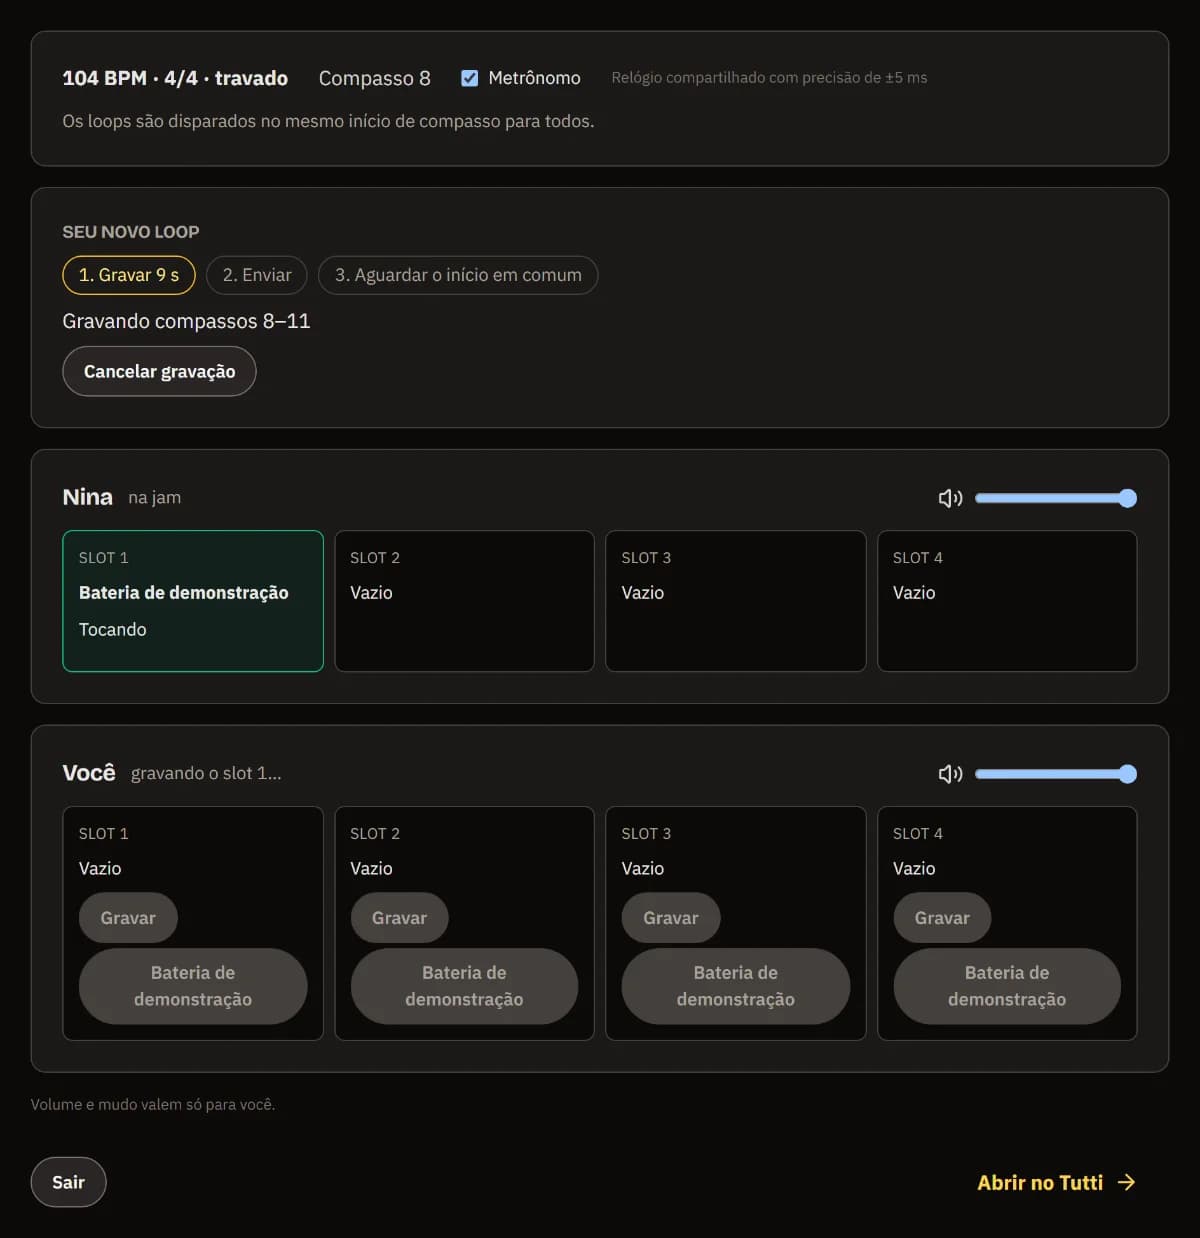
Task: Adjust Nina's volume slider
Action: click(x=1056, y=498)
